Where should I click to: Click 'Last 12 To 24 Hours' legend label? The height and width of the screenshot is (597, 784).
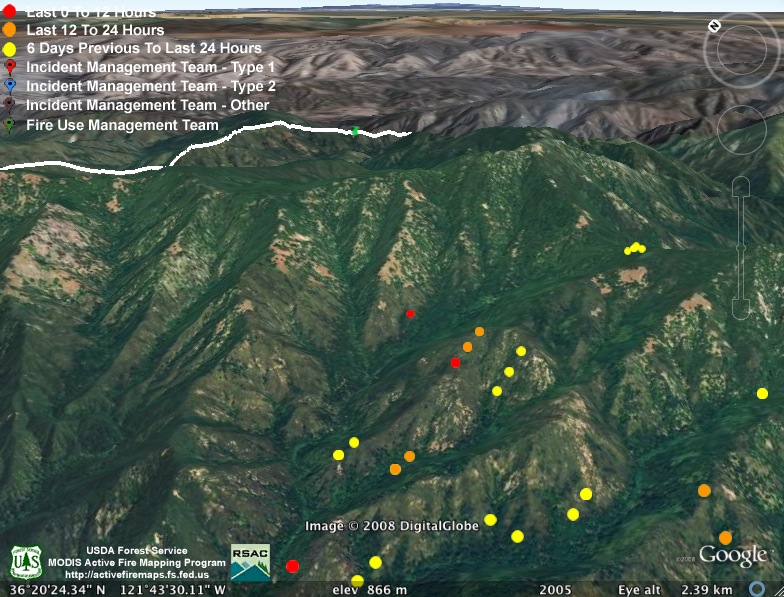click(x=95, y=30)
